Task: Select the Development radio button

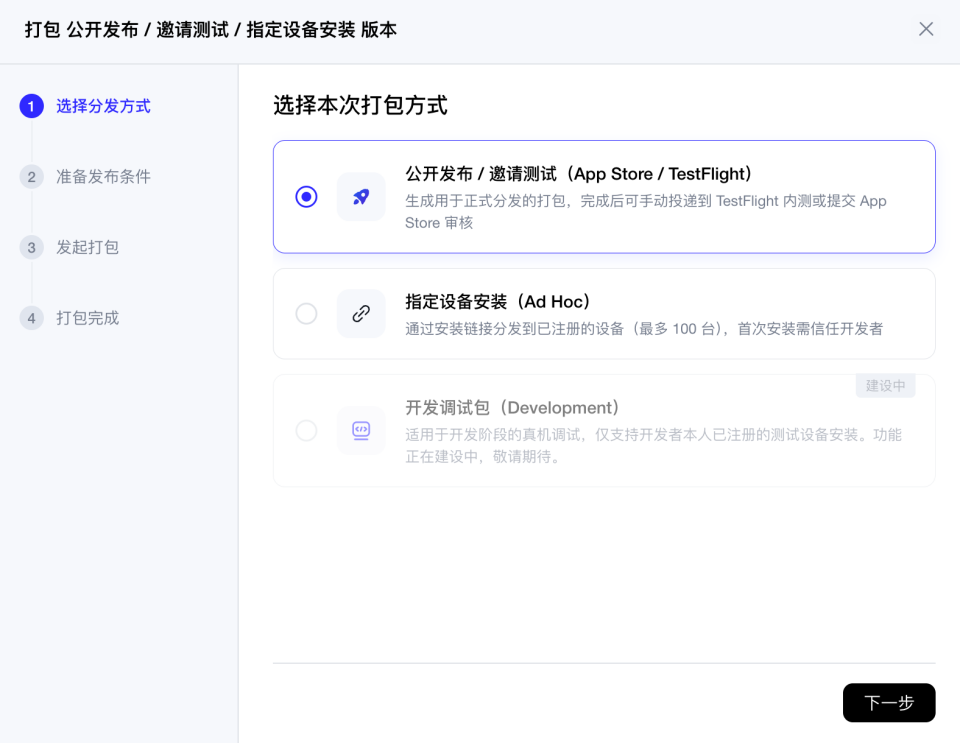Action: pyautogui.click(x=306, y=430)
